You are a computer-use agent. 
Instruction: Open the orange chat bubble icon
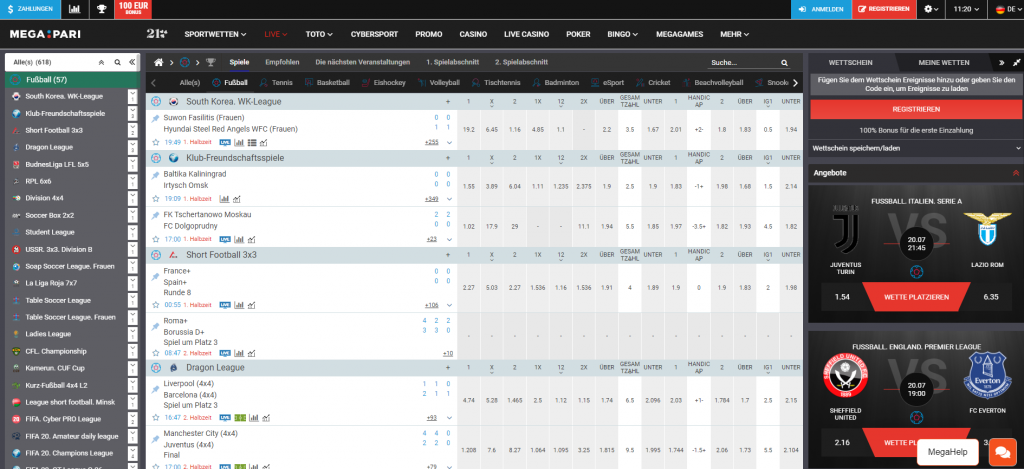(1000, 452)
